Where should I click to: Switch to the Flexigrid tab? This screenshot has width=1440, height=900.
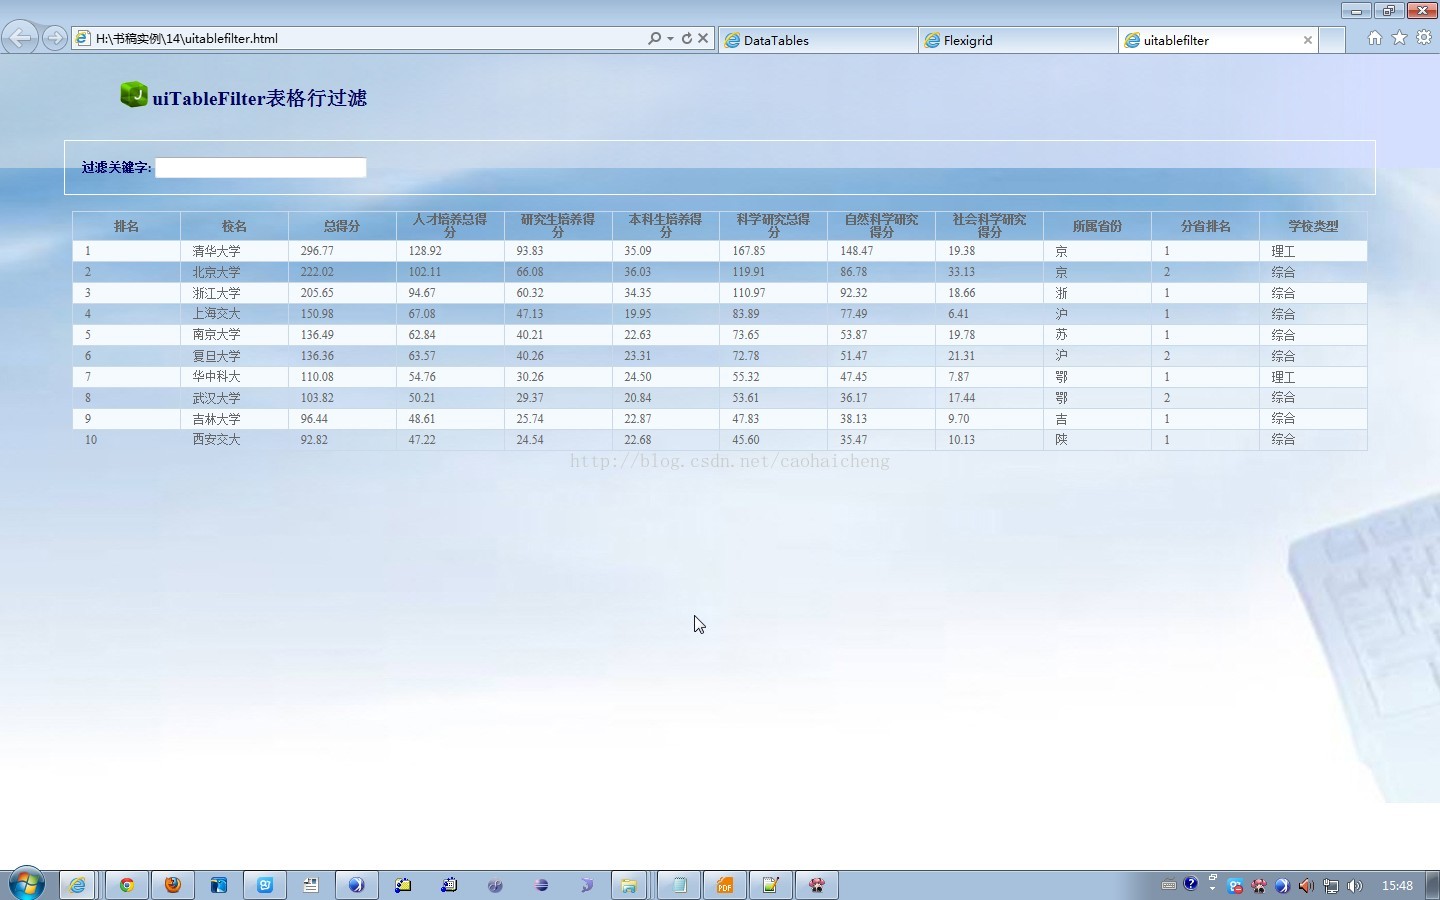[1018, 40]
